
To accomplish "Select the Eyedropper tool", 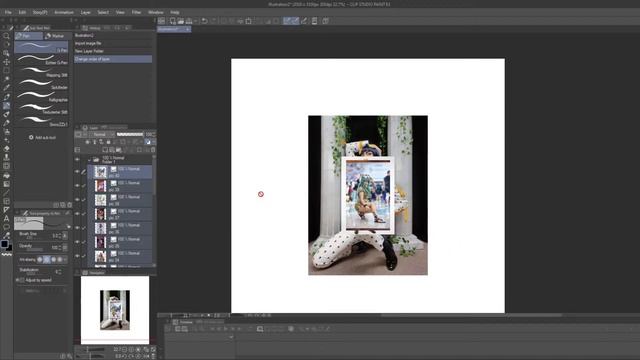I will click(6, 87).
